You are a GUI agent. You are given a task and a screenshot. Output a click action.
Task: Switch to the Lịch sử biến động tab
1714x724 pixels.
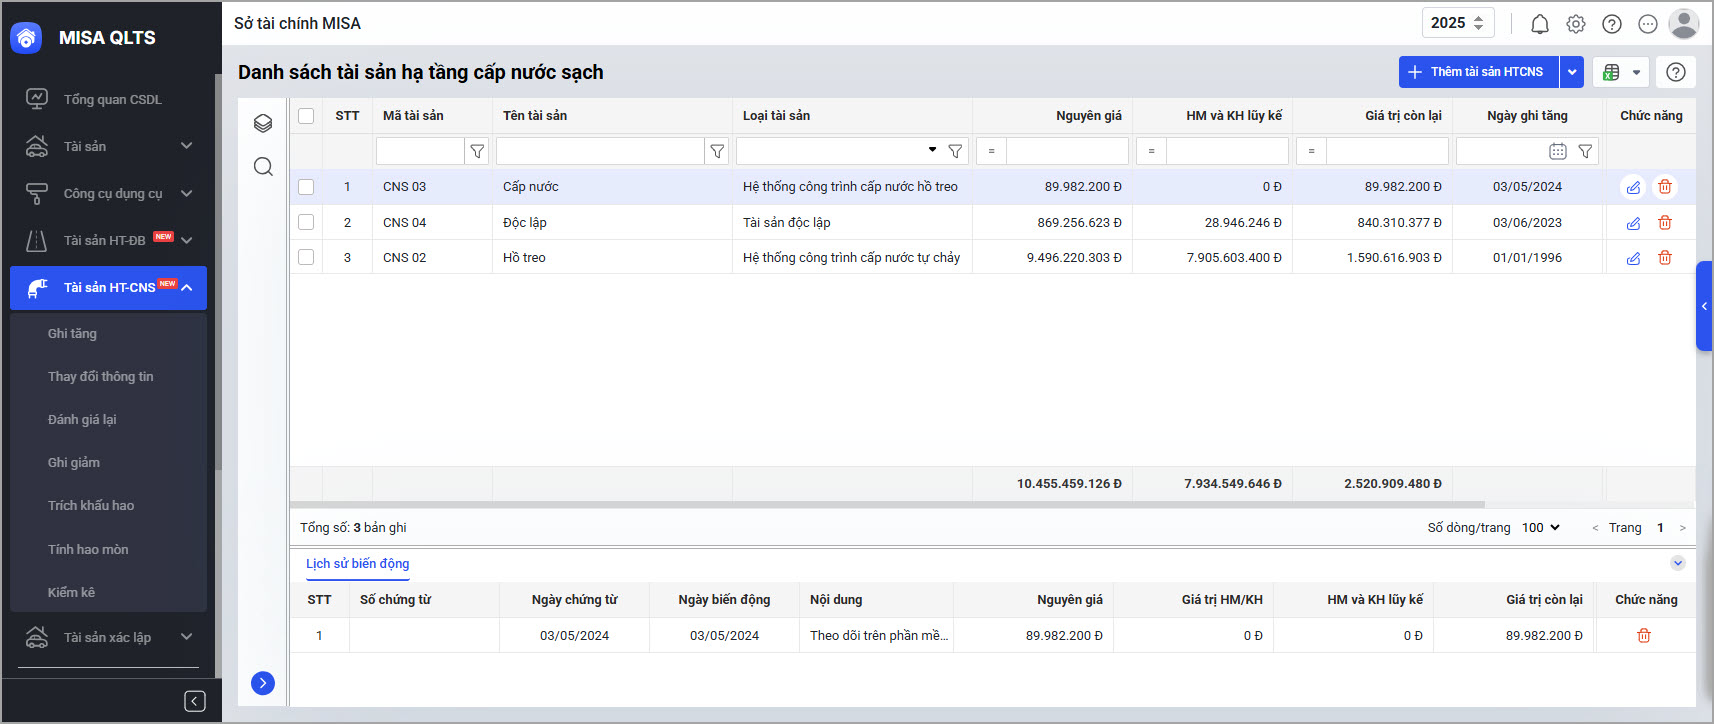point(357,564)
